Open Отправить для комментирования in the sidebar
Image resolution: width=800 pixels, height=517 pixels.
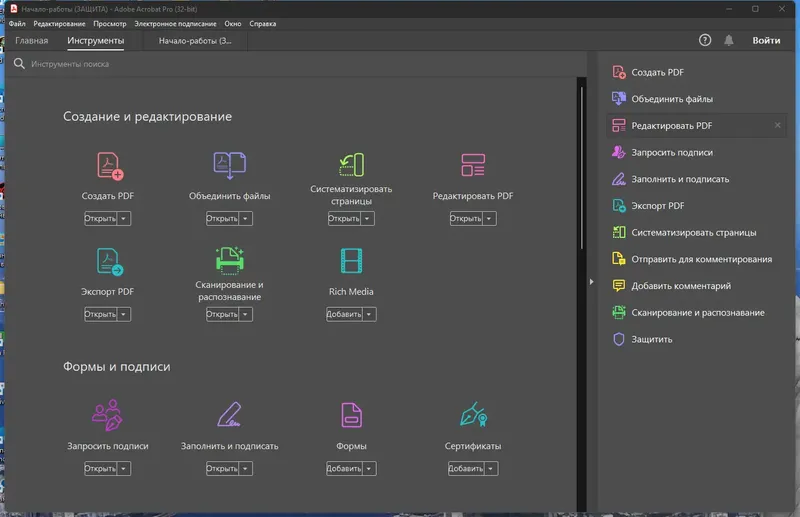pos(696,259)
